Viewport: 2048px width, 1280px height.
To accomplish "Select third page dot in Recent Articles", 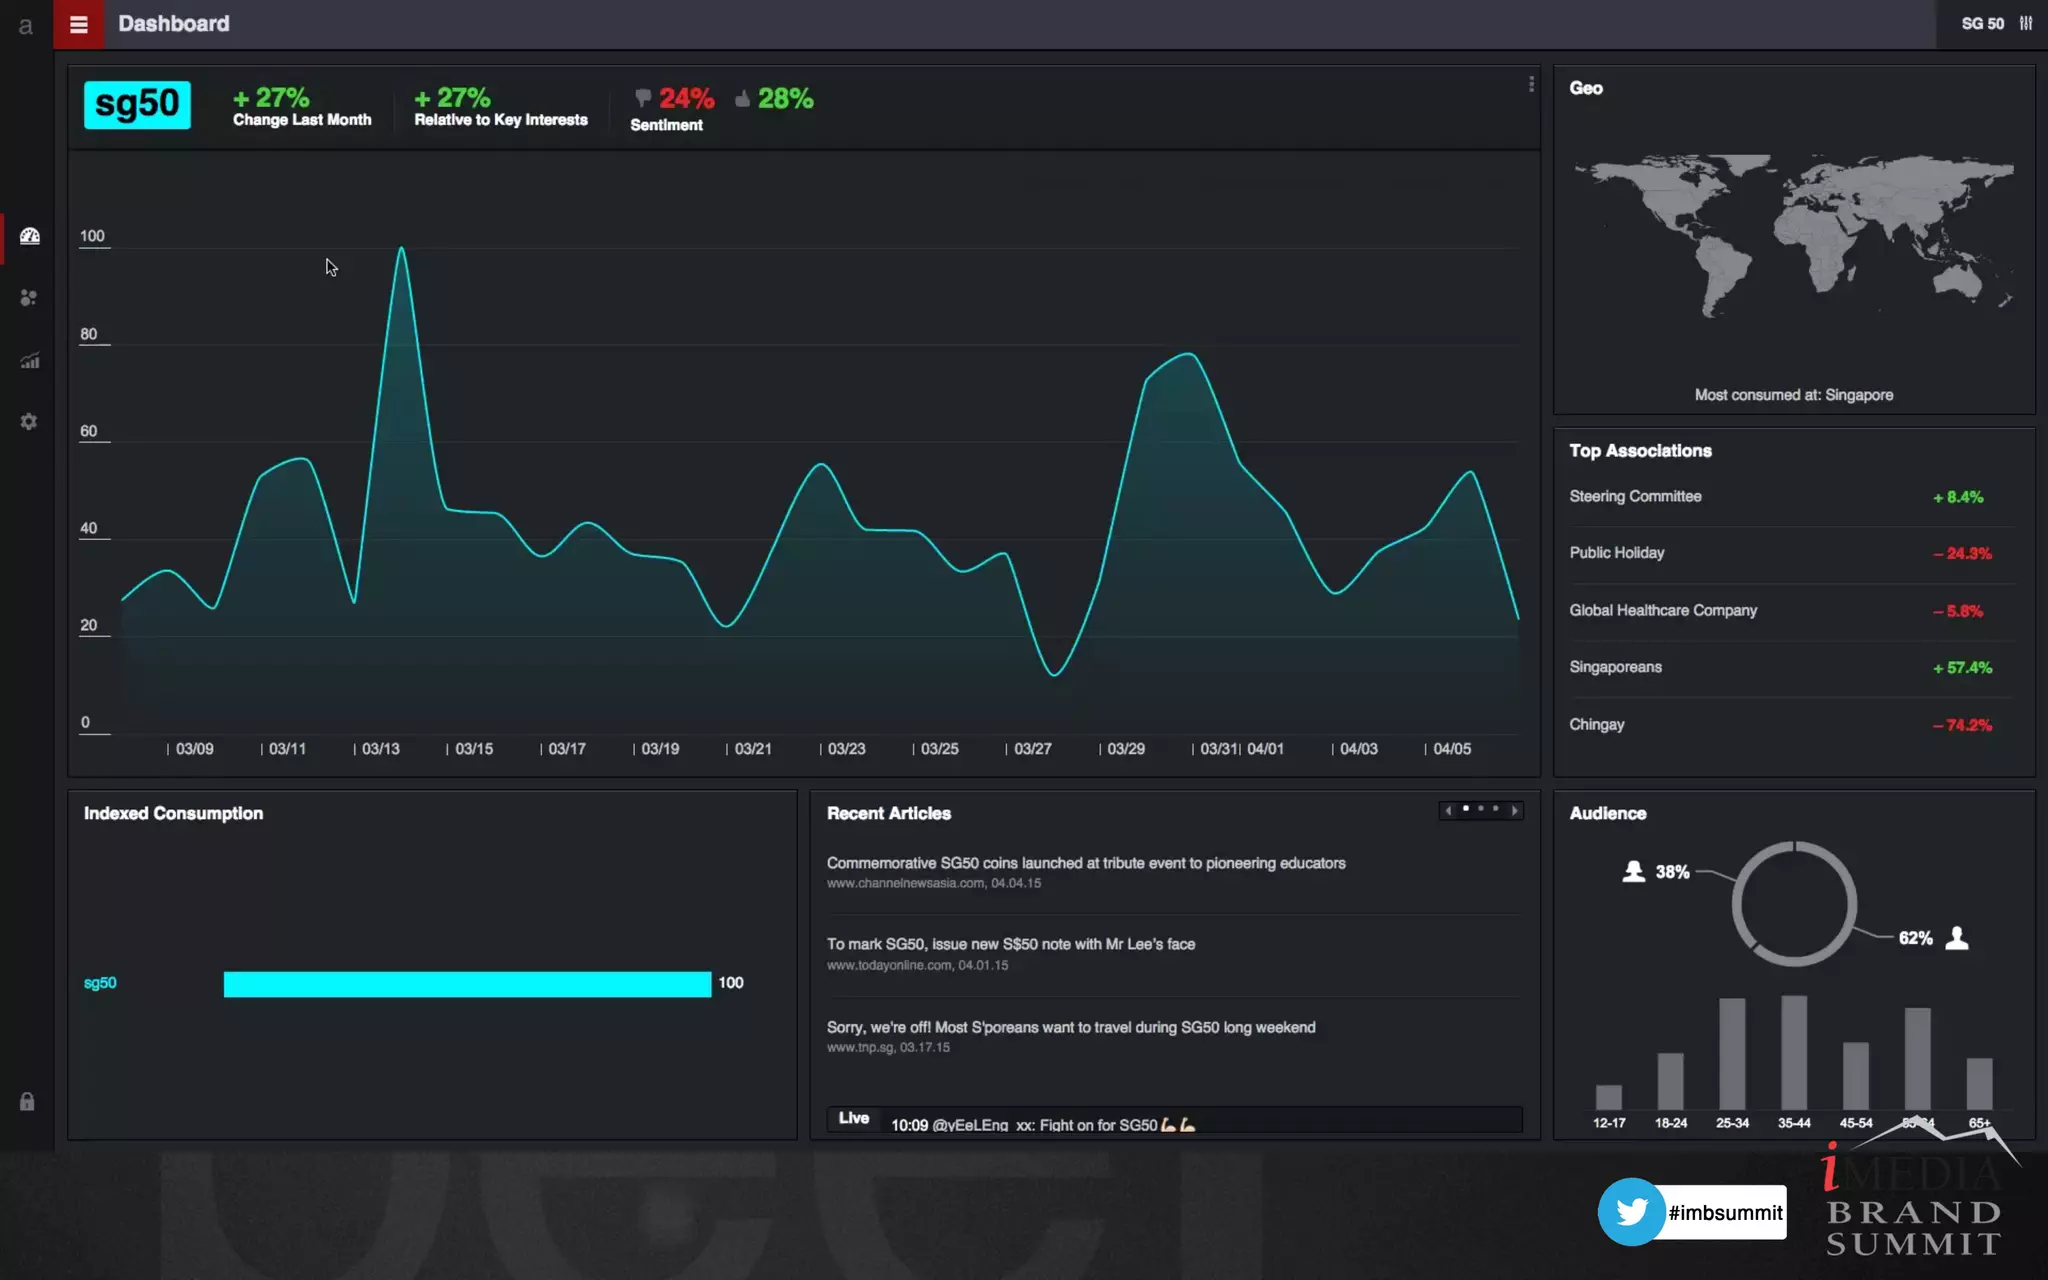I will coord(1496,809).
